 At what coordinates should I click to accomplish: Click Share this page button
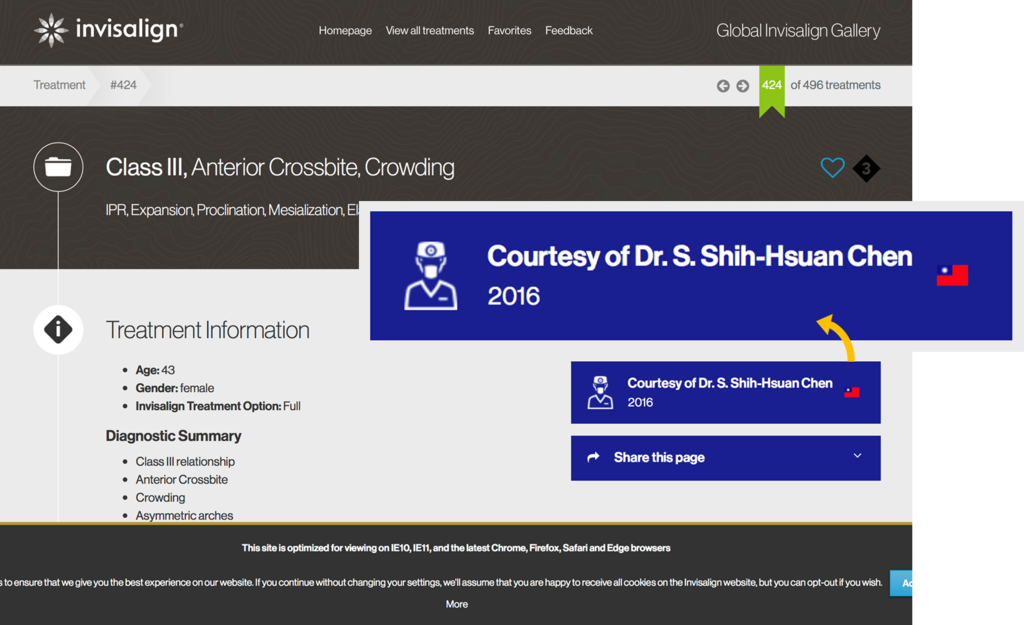[726, 458]
